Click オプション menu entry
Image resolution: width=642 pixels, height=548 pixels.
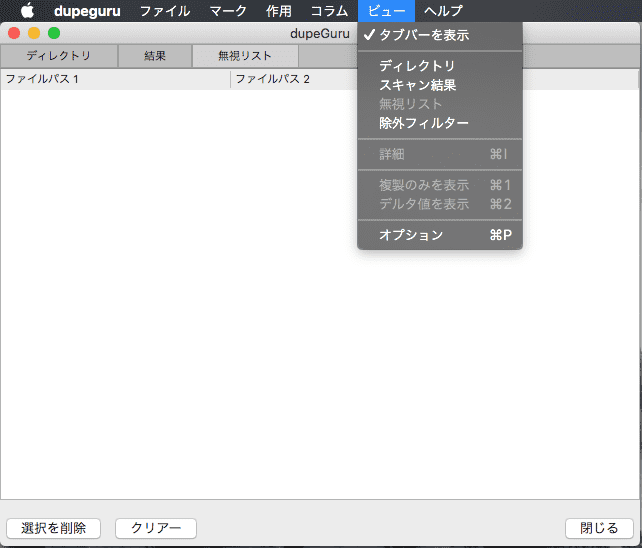point(411,235)
